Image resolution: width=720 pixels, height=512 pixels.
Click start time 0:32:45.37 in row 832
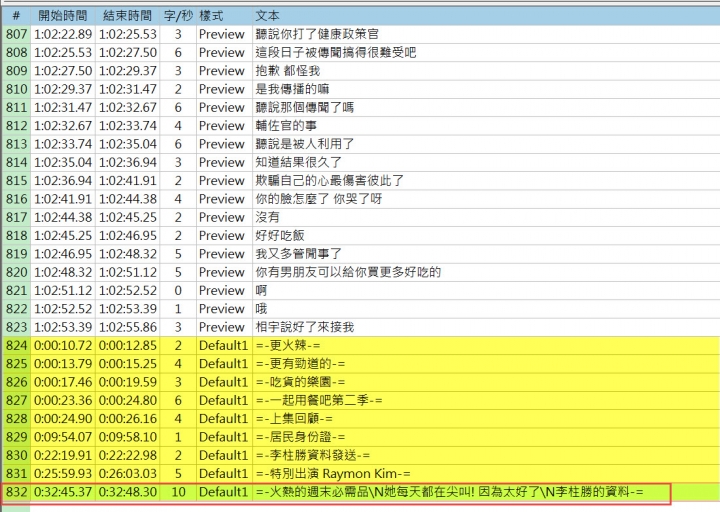[x=63, y=492]
